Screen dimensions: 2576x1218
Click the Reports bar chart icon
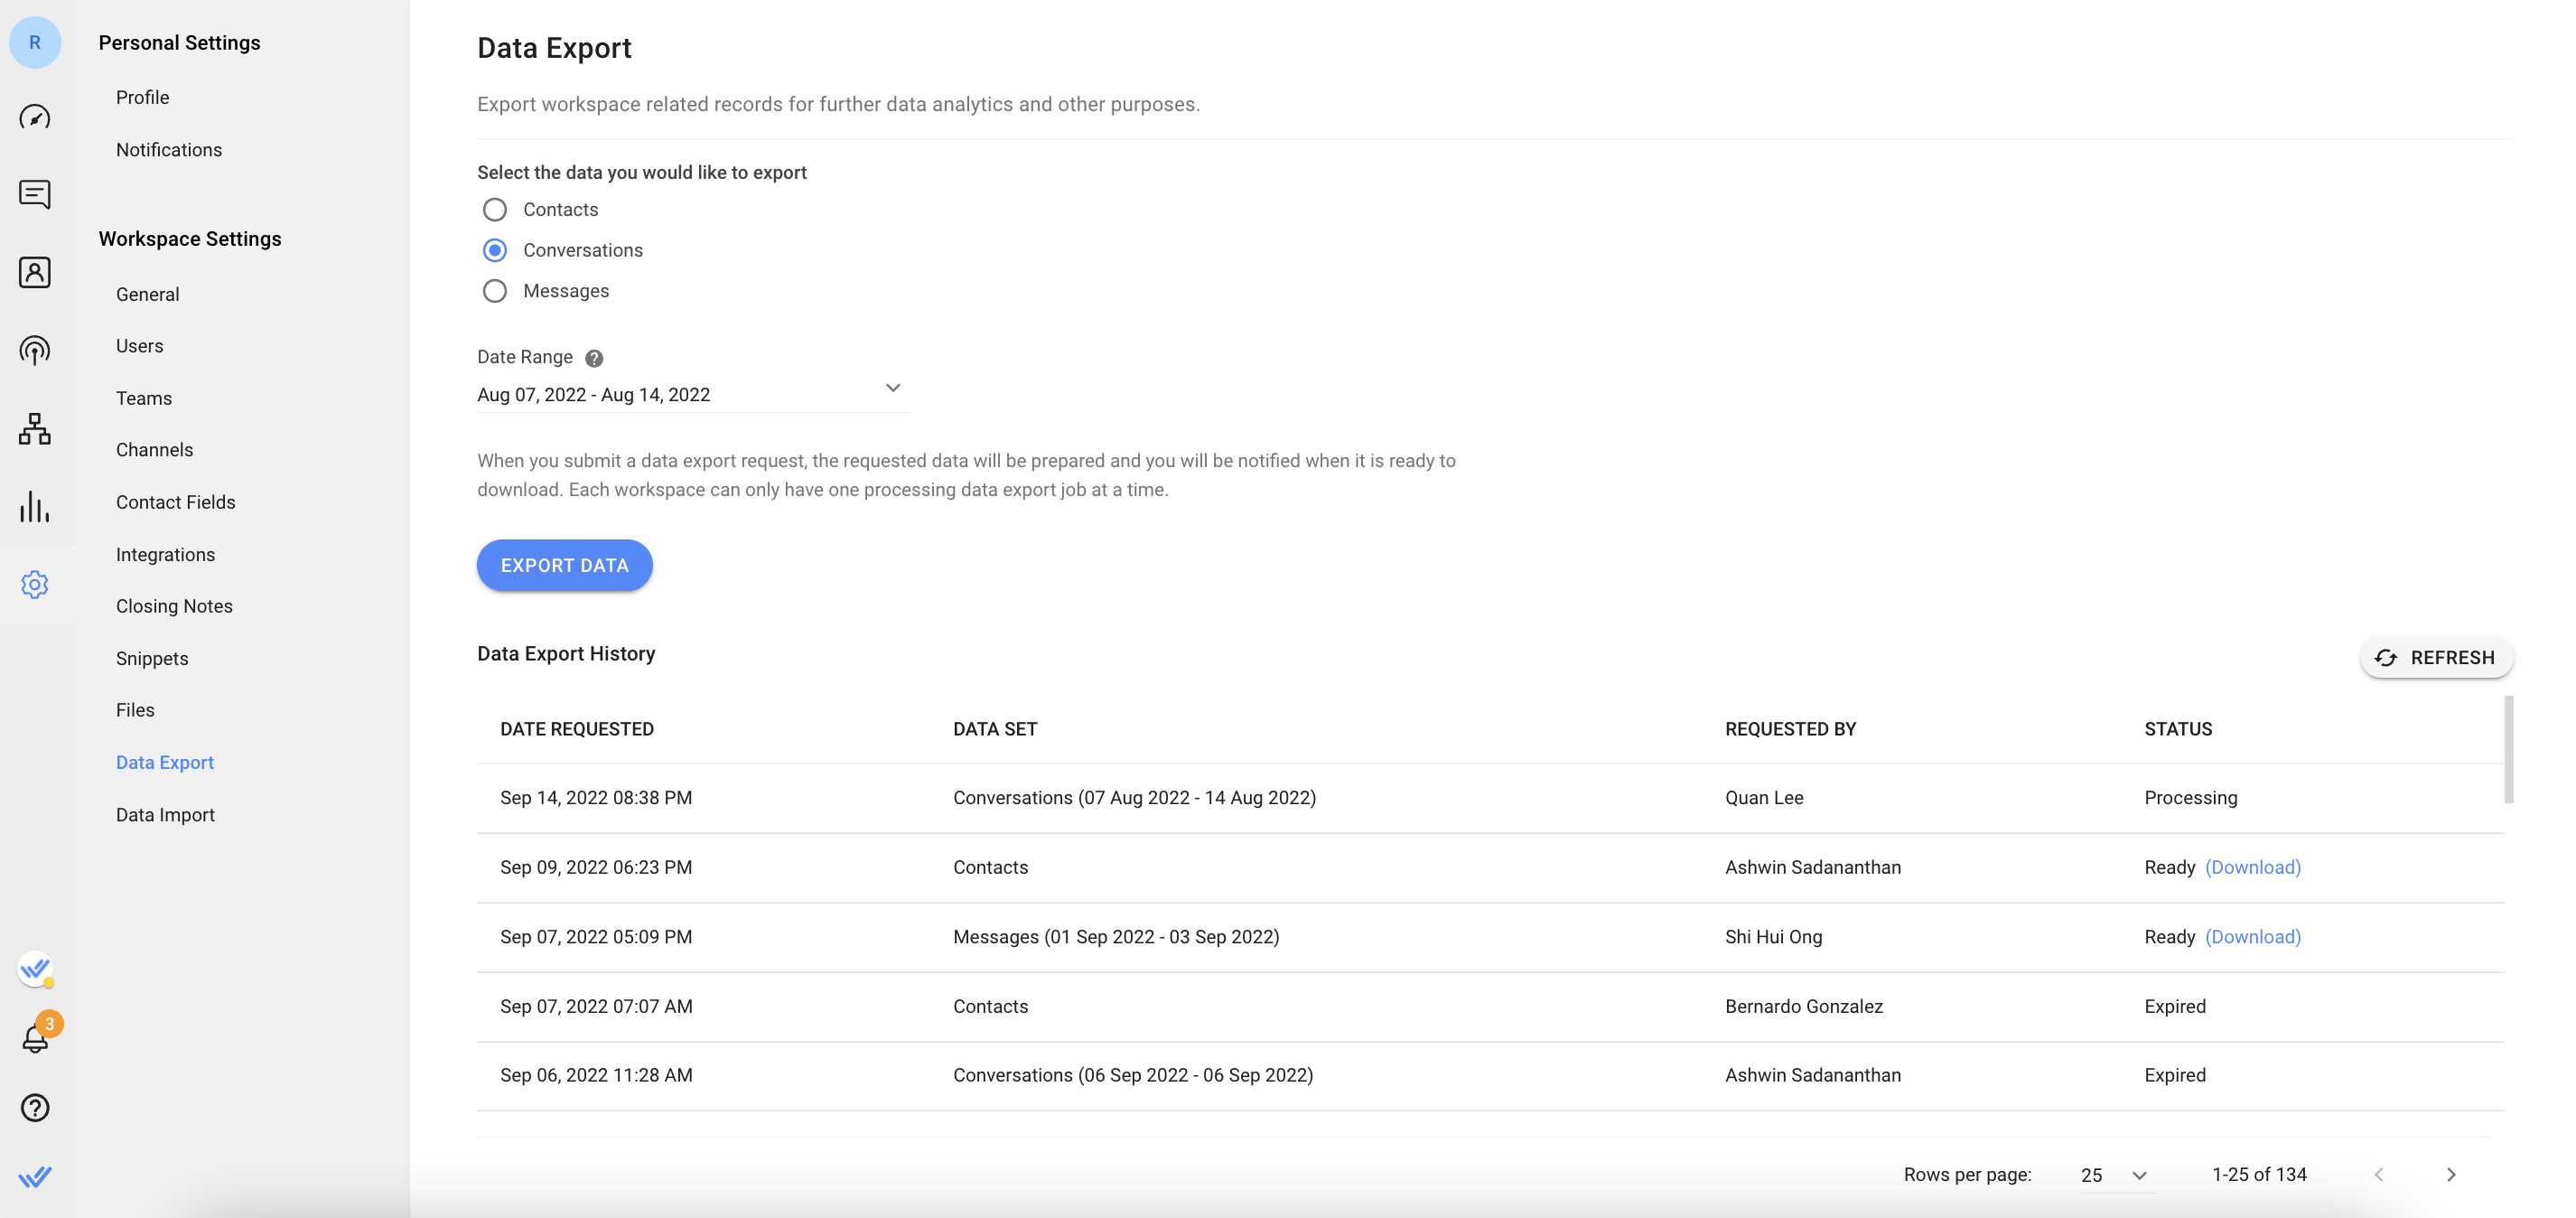pyautogui.click(x=34, y=506)
